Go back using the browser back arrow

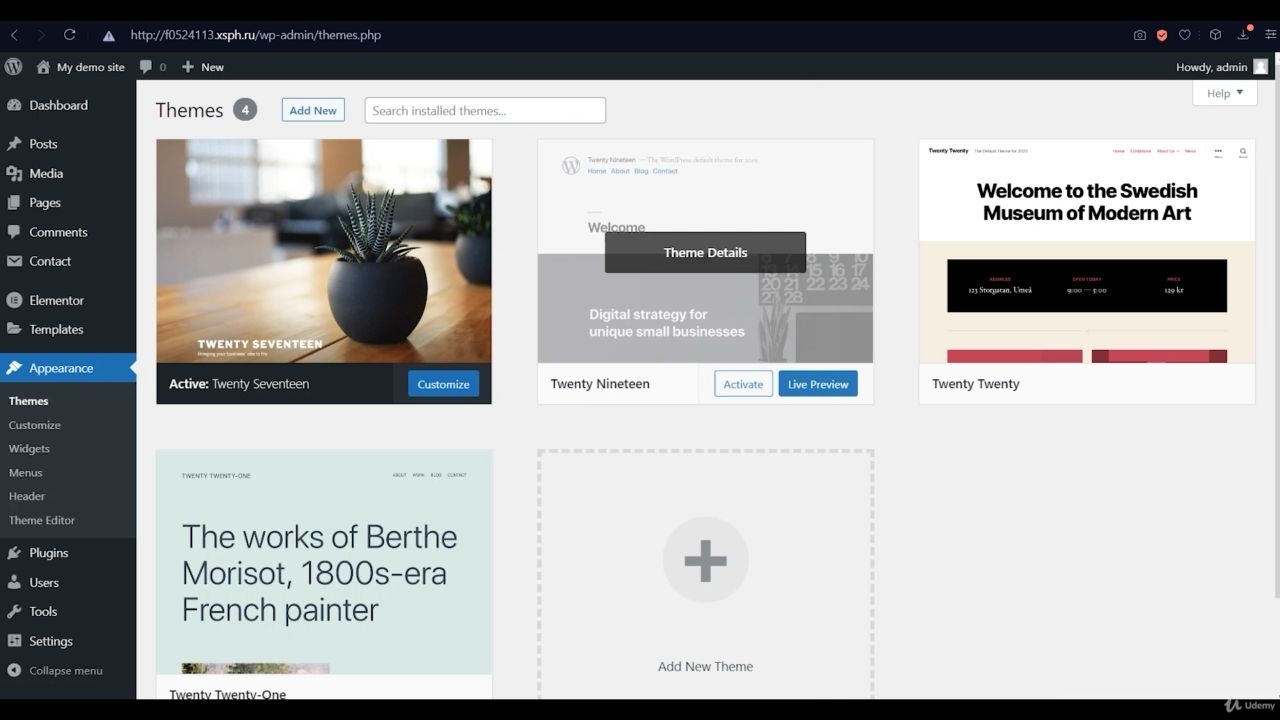(14, 35)
